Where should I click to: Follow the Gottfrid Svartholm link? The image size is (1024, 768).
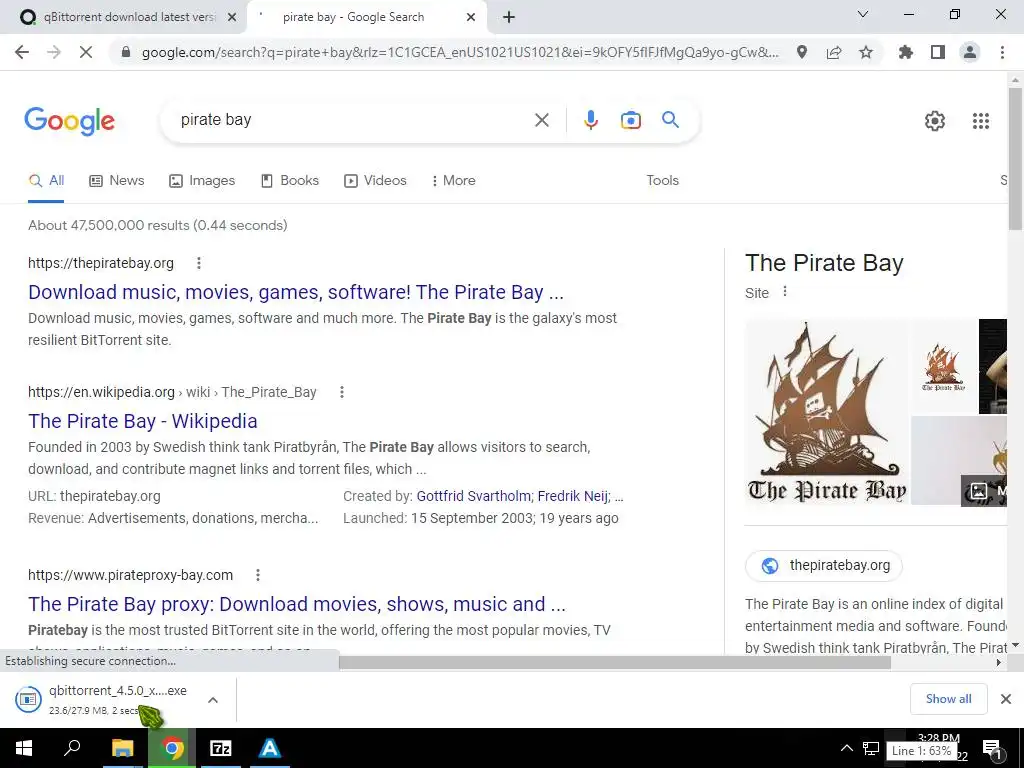473,496
